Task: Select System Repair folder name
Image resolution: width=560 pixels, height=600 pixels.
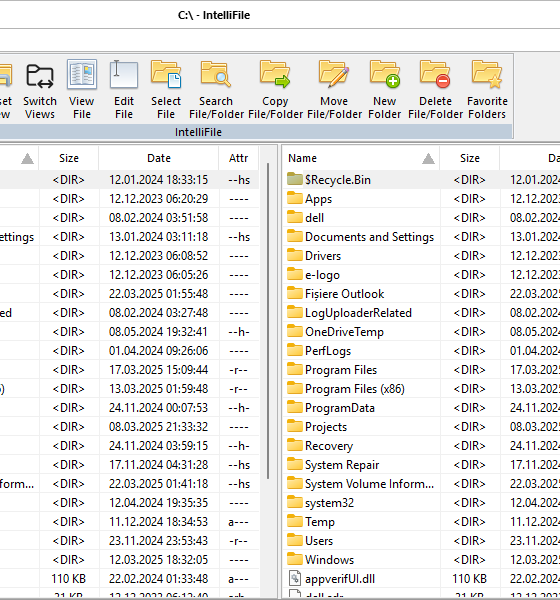Action: click(x=342, y=465)
